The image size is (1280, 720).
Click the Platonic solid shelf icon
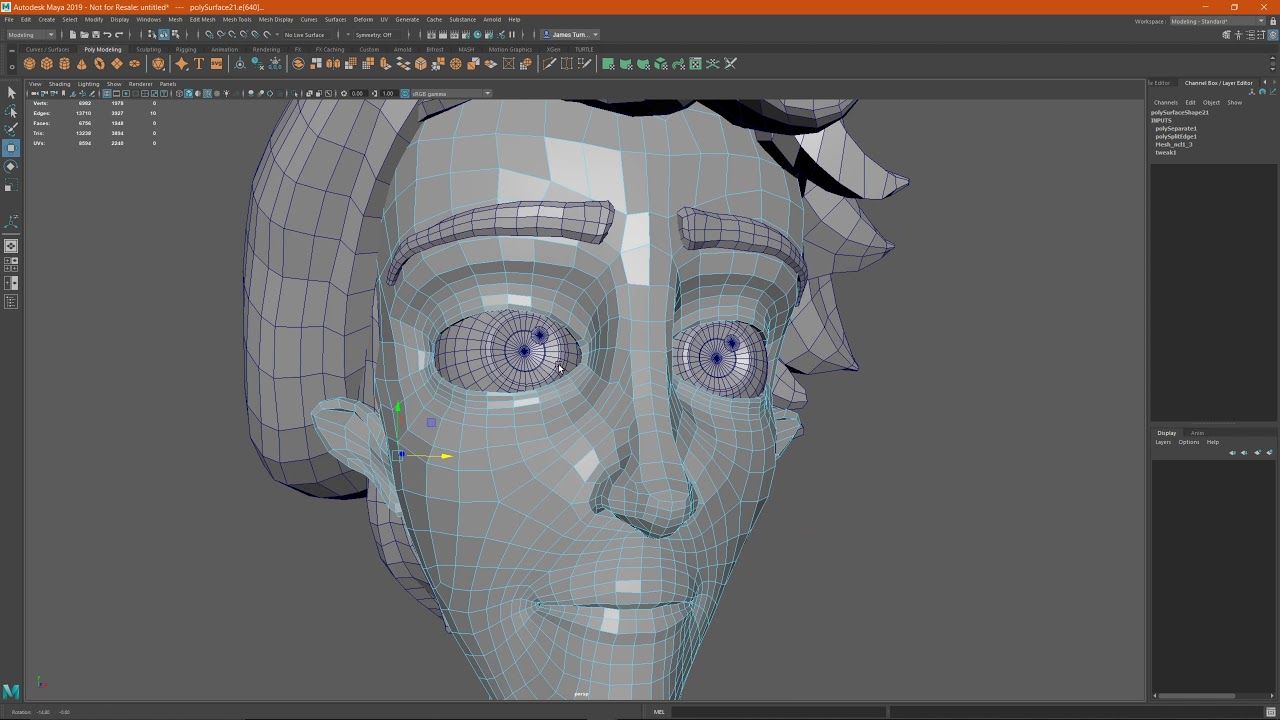pos(158,64)
